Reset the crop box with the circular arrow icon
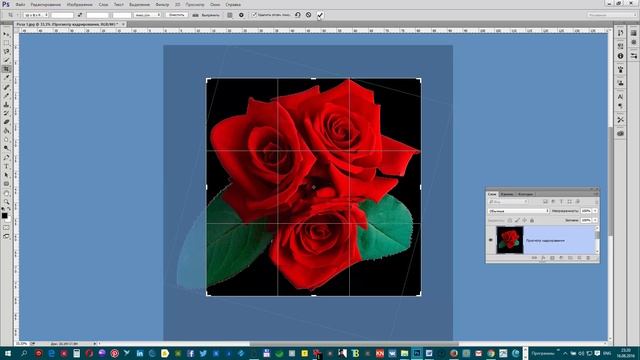 [298, 15]
